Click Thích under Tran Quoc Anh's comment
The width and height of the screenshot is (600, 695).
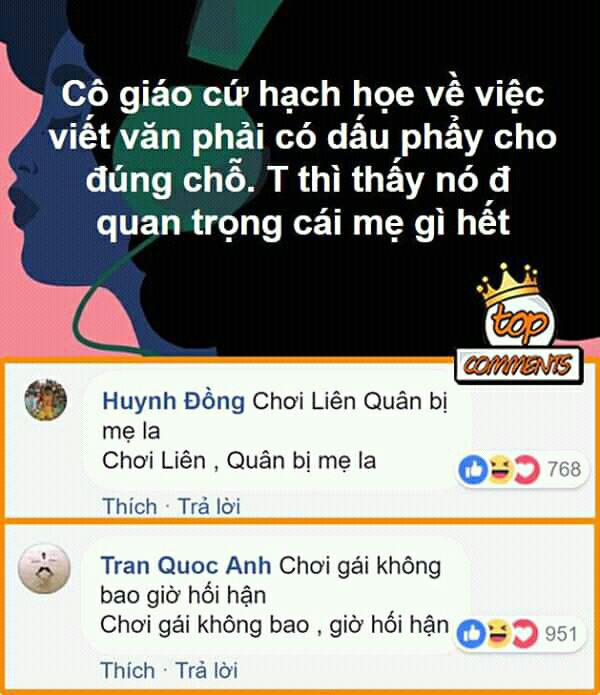point(128,670)
